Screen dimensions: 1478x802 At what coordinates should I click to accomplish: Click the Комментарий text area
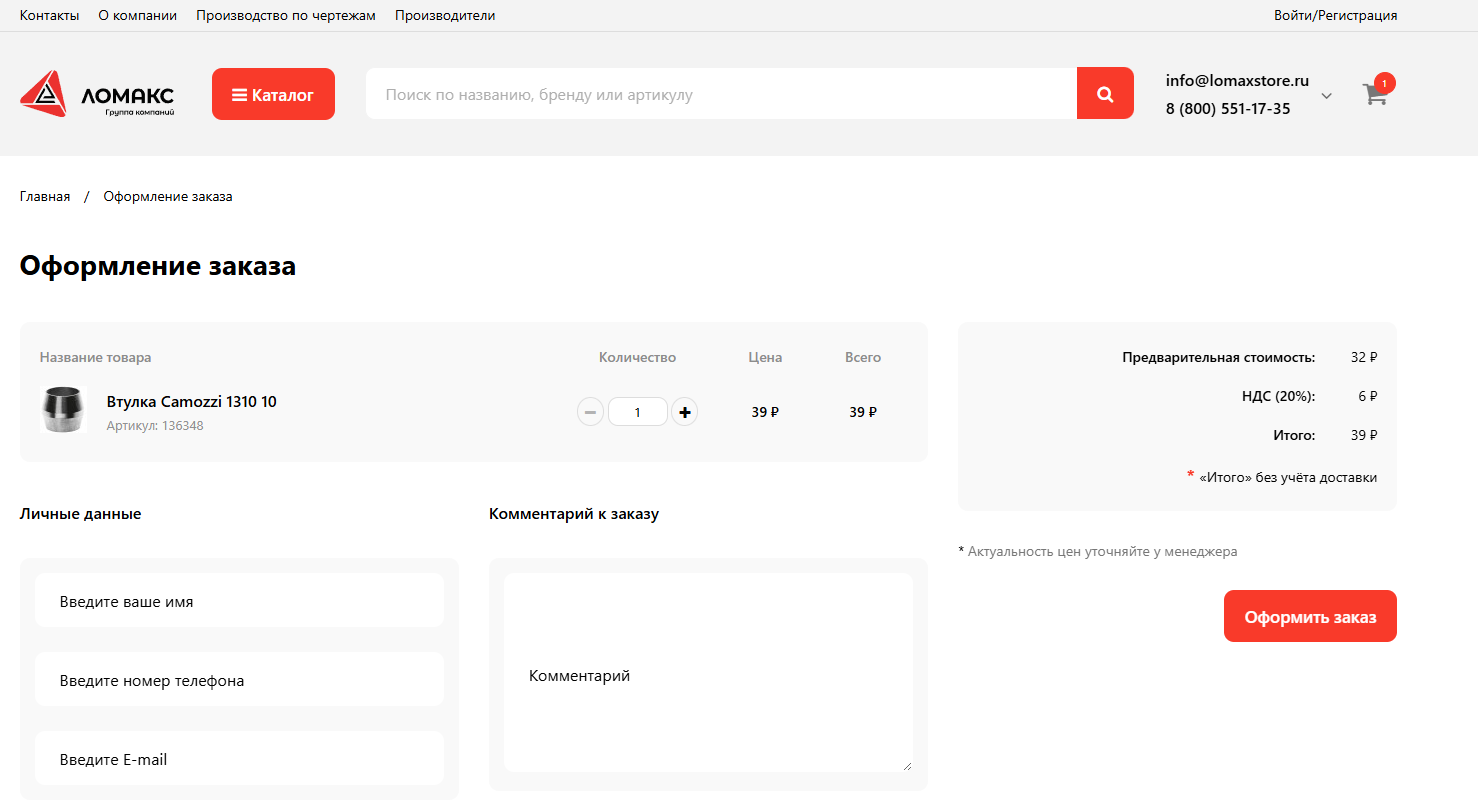pyautogui.click(x=708, y=673)
